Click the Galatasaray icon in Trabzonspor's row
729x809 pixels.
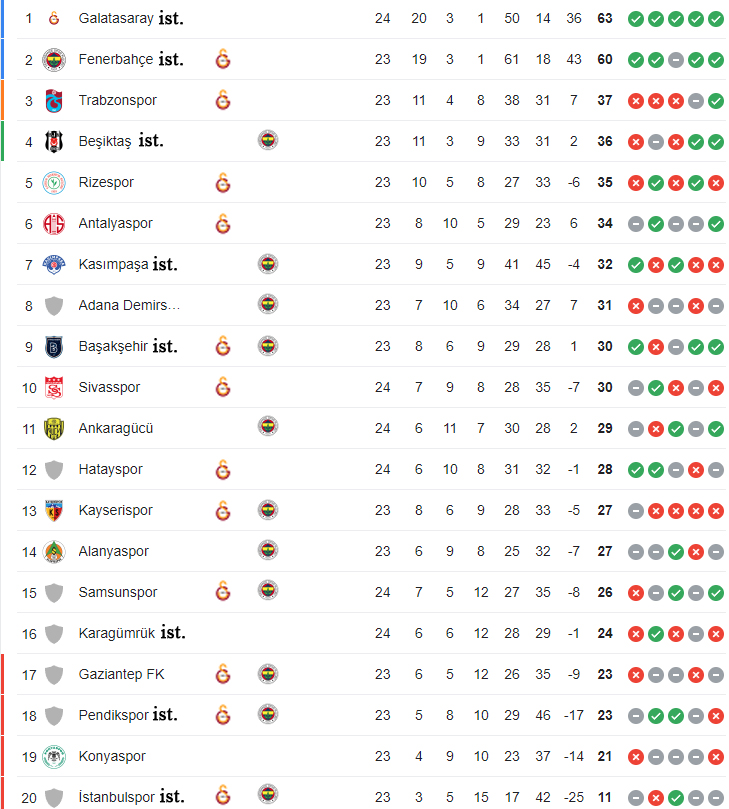click(223, 100)
